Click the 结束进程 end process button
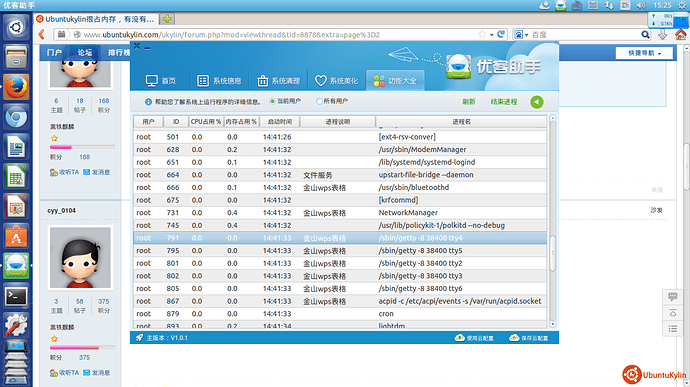690x387 pixels. pyautogui.click(x=504, y=102)
